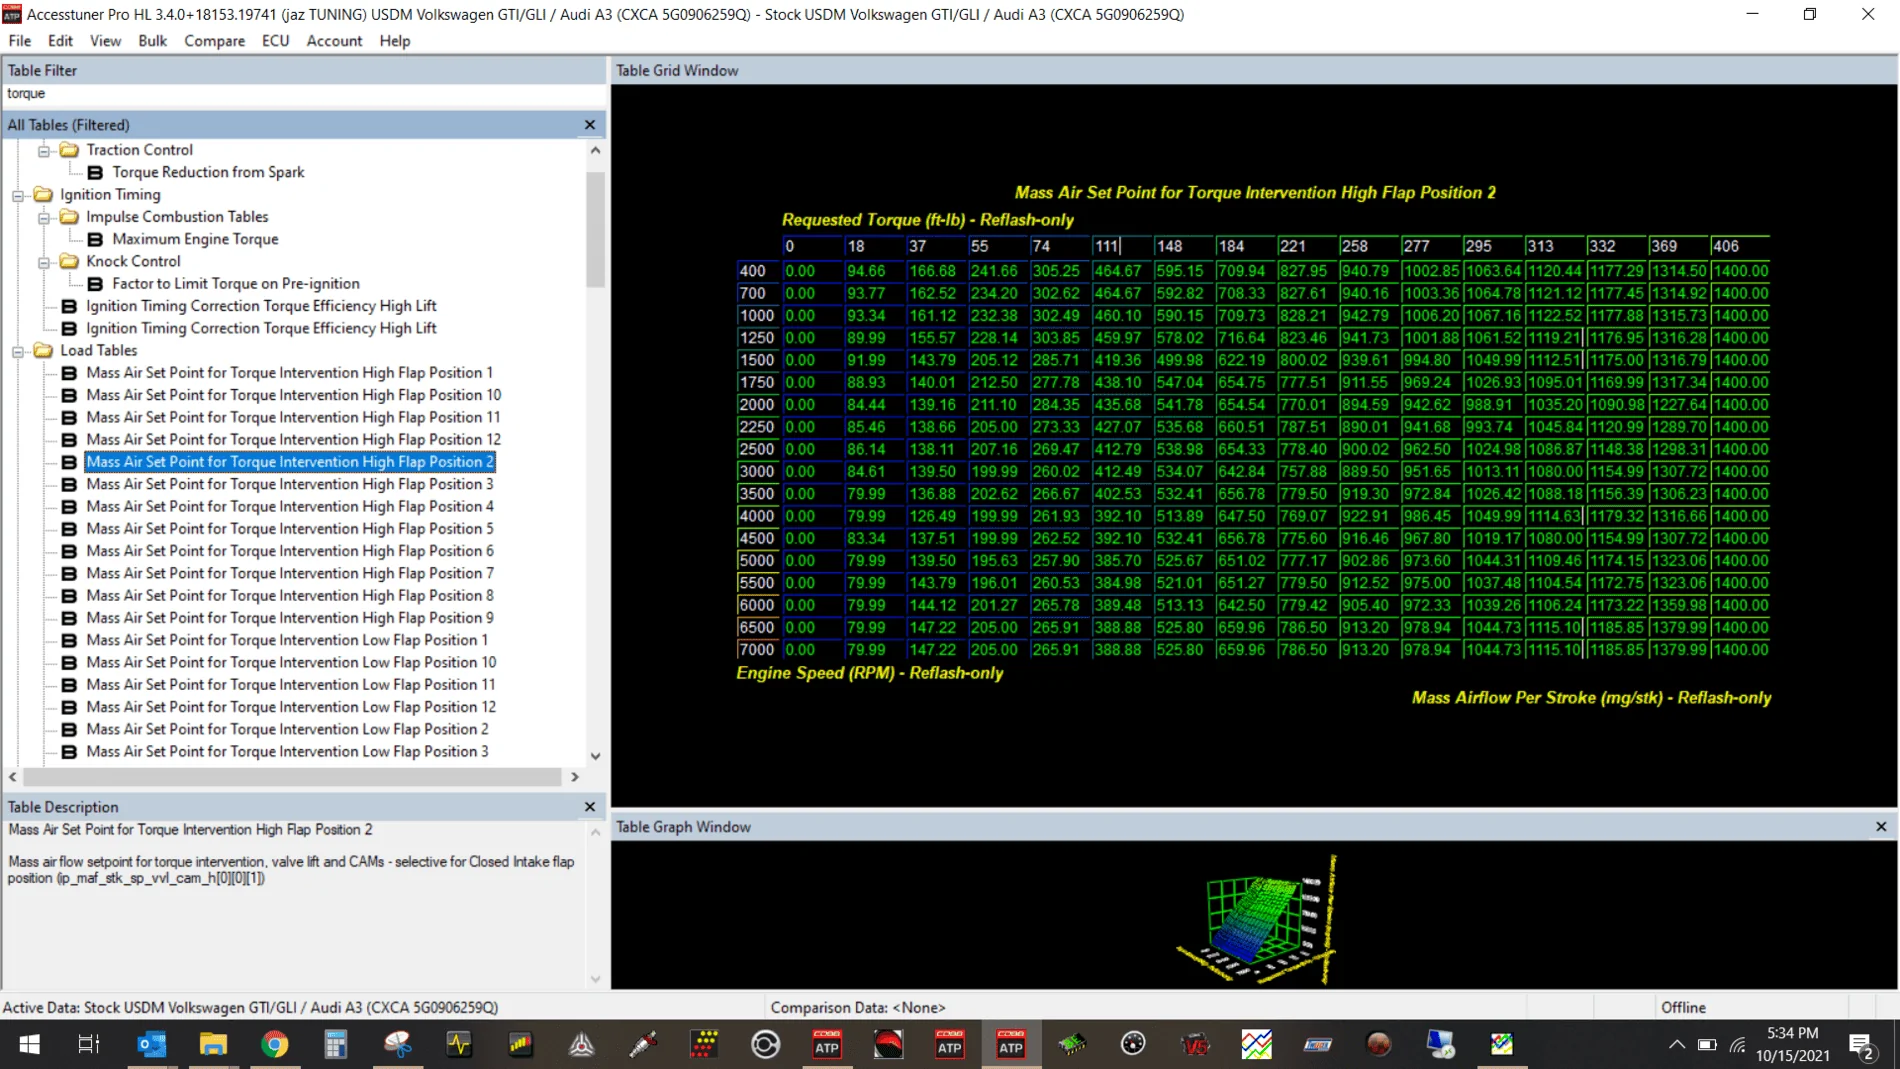
Task: Select the 111 torque column header cell
Action: click(x=1121, y=246)
